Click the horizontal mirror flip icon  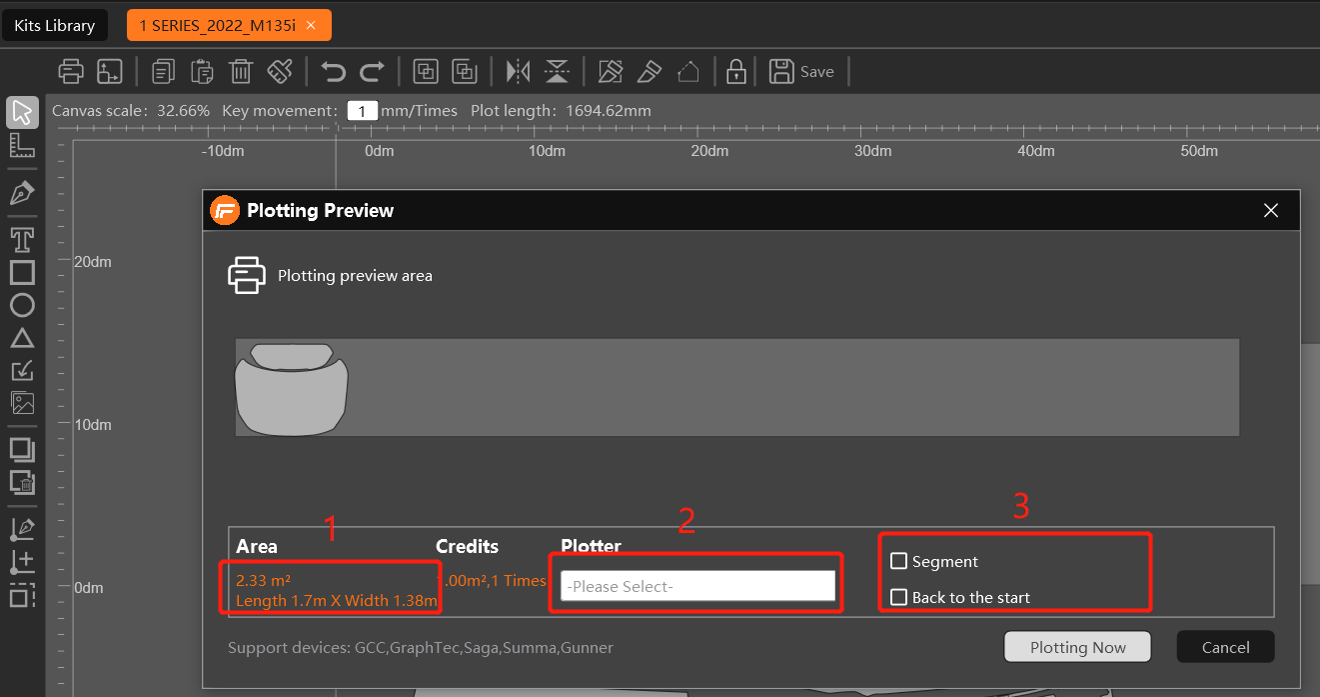[518, 71]
